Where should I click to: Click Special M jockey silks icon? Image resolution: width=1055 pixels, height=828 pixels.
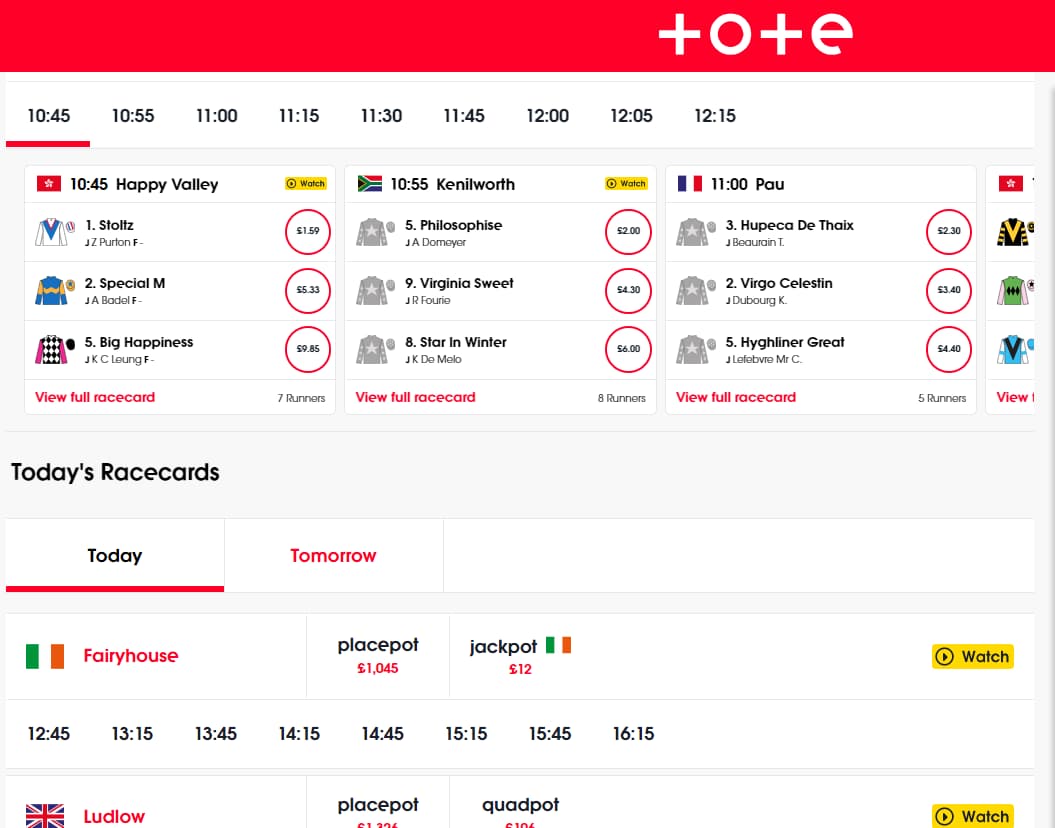52,291
